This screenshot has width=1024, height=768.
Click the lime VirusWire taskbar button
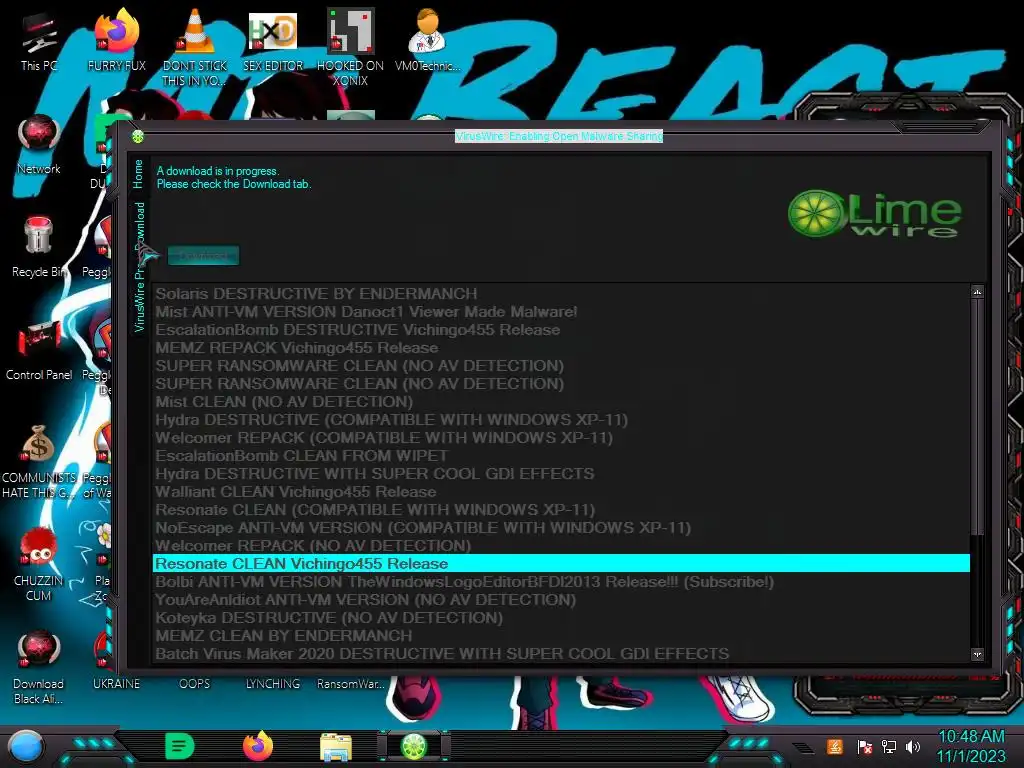click(x=413, y=746)
